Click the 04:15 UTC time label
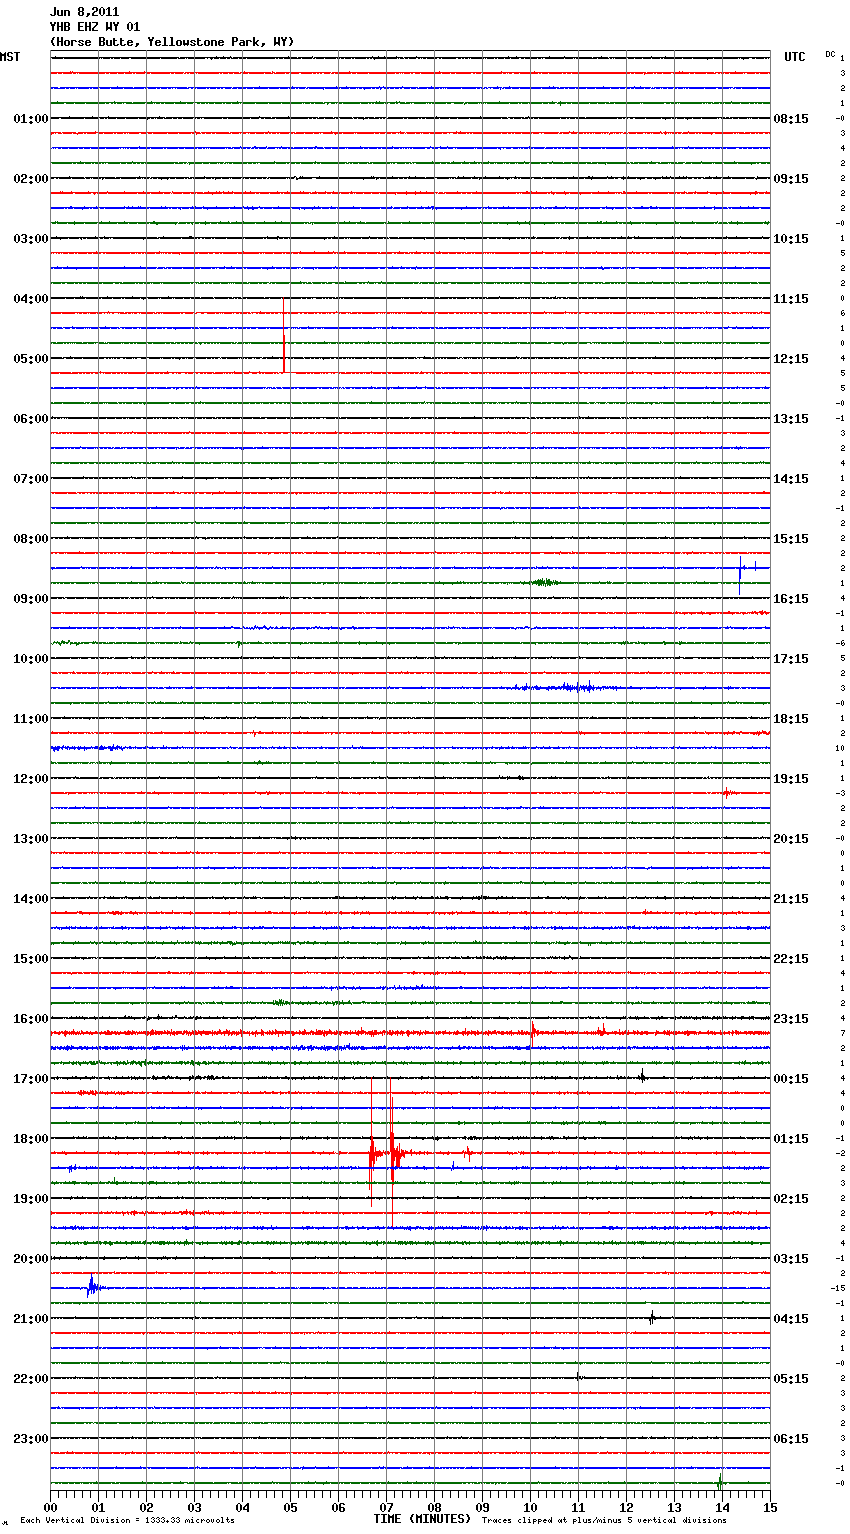The width and height of the screenshot is (850, 1534). click(791, 1319)
